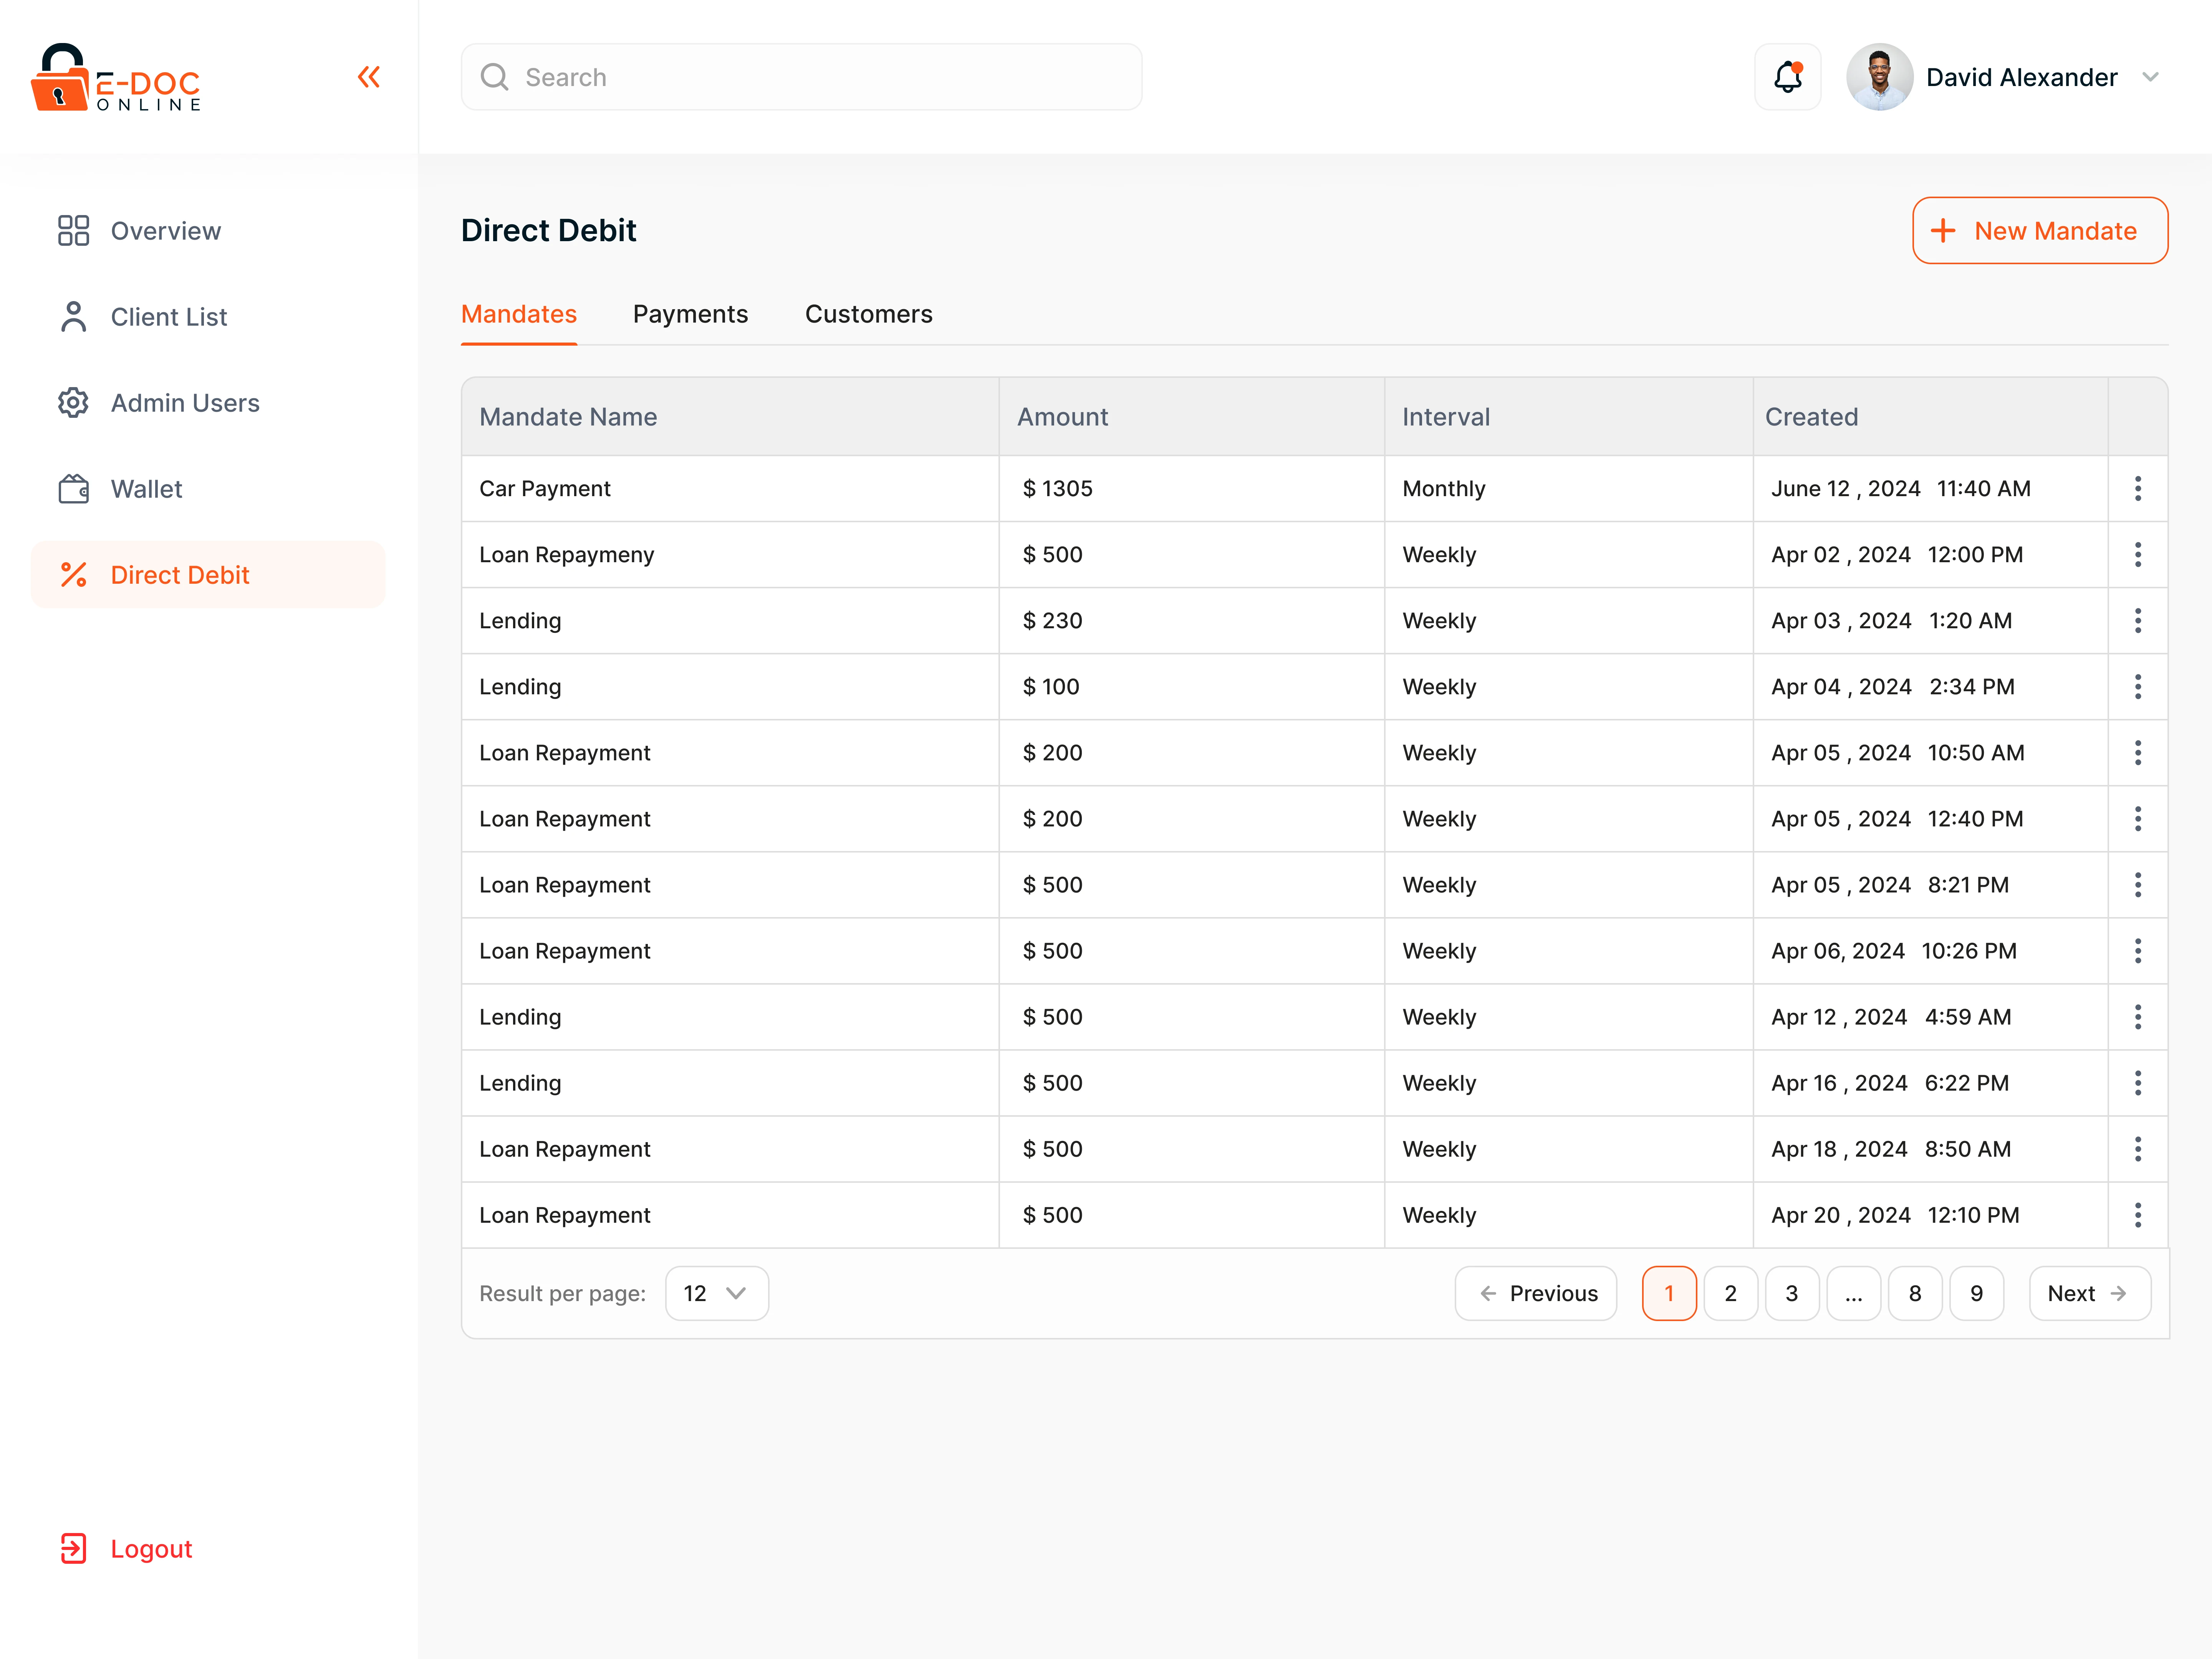Open row menu for Apr 12 Lending
2212x1659 pixels.
[2137, 1016]
